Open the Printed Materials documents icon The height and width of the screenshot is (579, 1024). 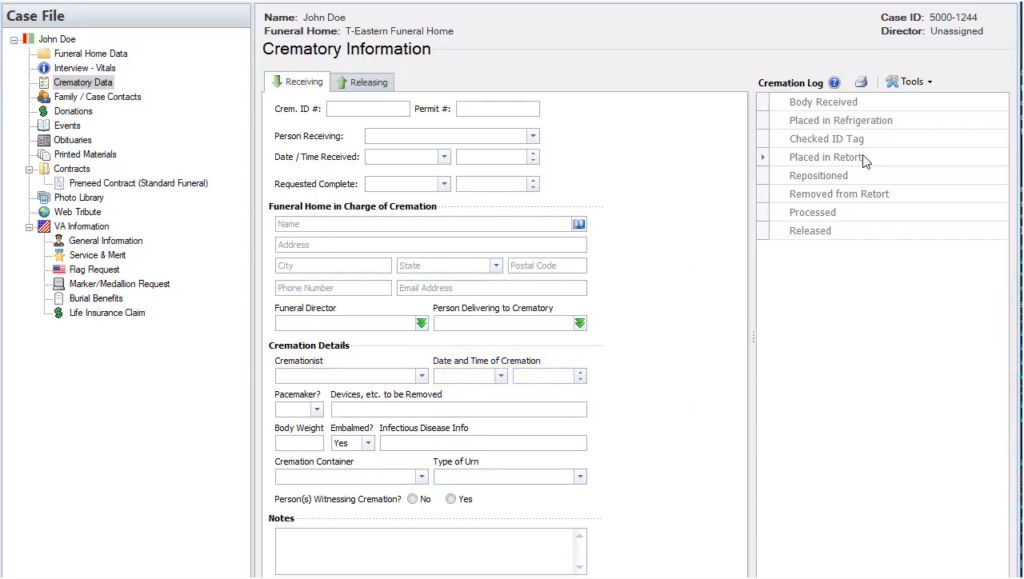coord(44,154)
